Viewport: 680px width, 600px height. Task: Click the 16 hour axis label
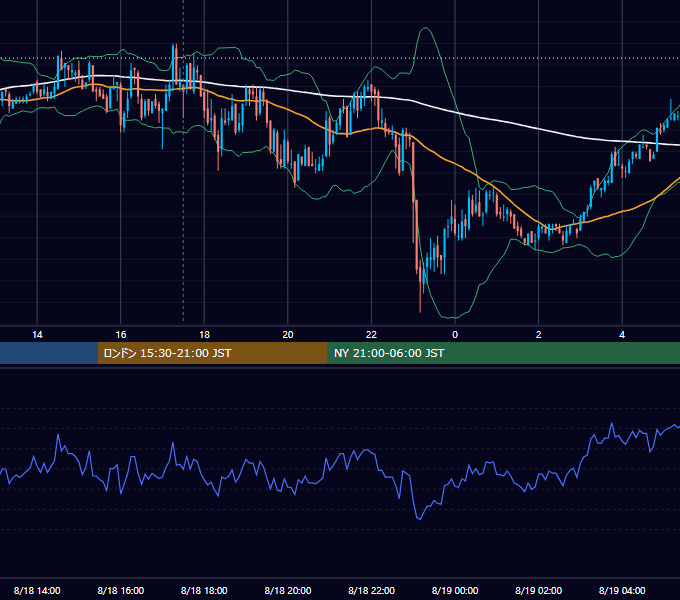[121, 335]
